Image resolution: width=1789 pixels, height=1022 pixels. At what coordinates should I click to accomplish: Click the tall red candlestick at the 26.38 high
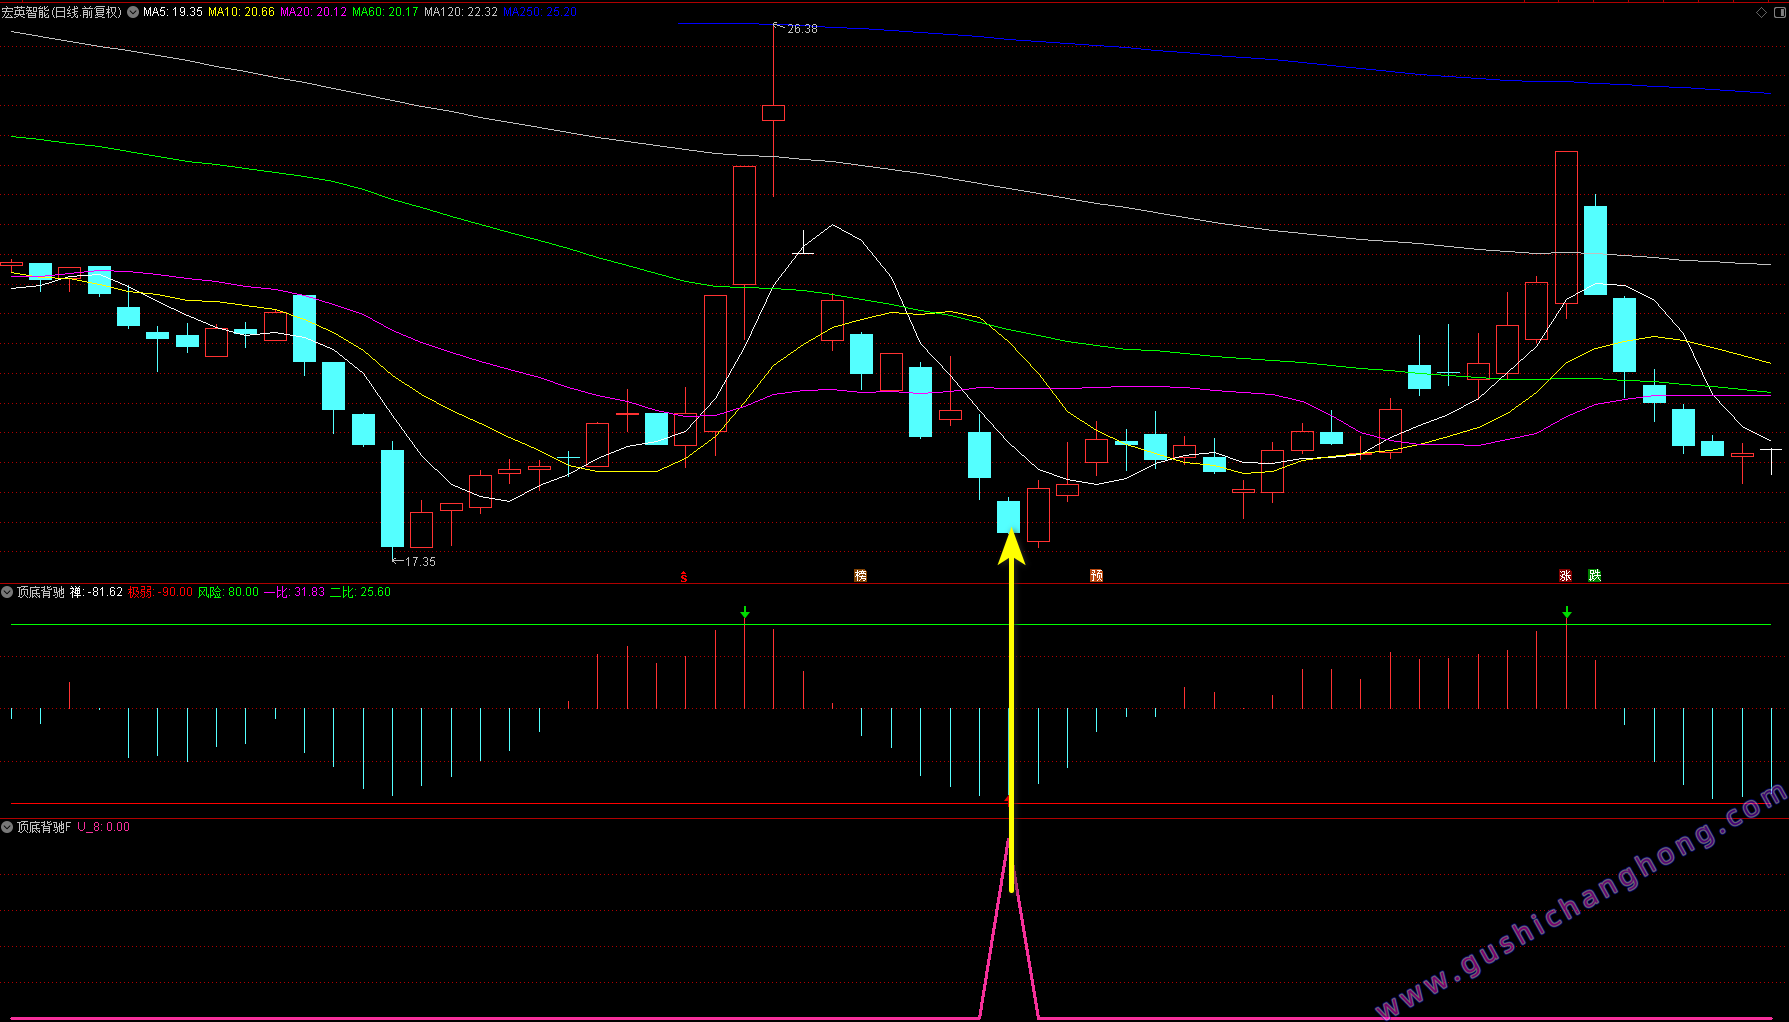tap(773, 112)
